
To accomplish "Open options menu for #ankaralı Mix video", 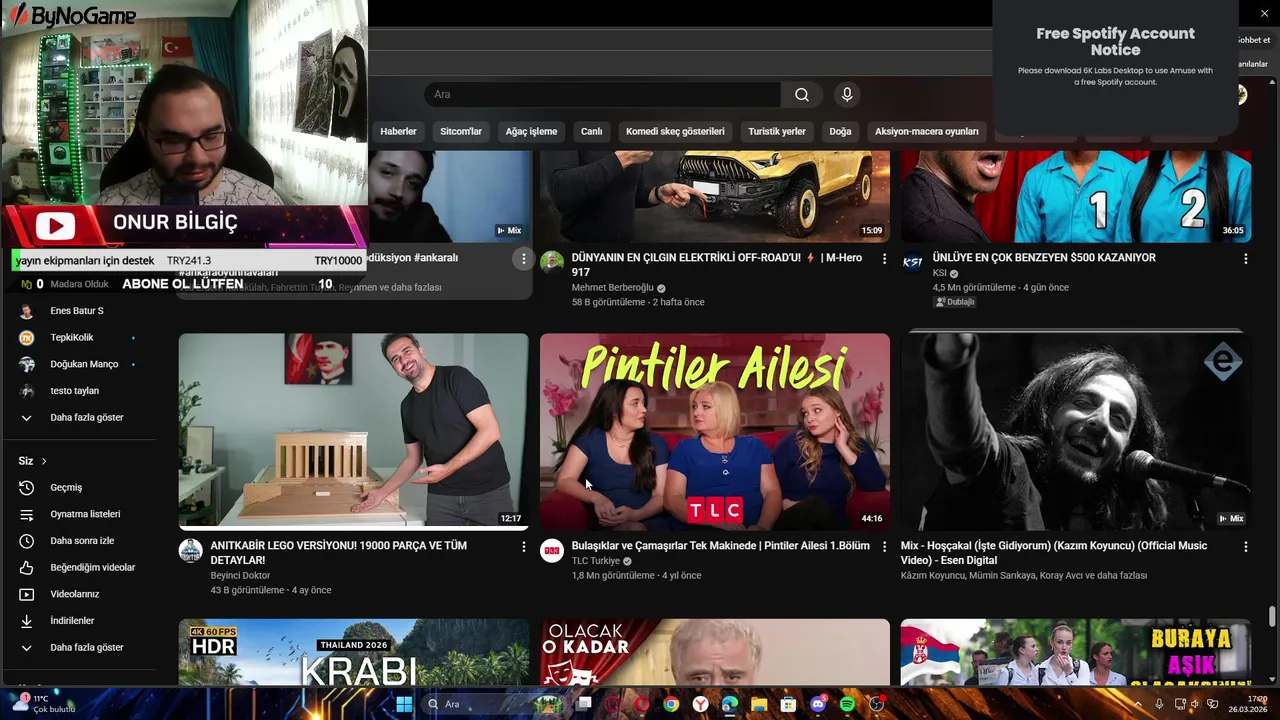I will [523, 259].
